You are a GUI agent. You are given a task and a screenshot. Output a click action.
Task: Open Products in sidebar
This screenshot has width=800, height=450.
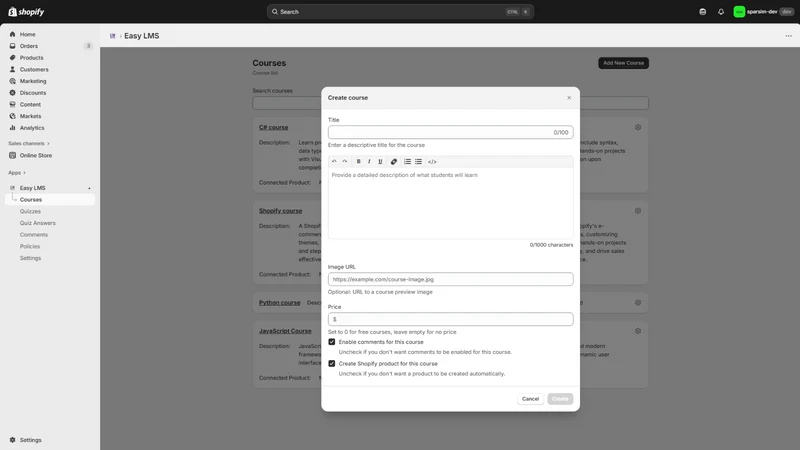point(31,58)
